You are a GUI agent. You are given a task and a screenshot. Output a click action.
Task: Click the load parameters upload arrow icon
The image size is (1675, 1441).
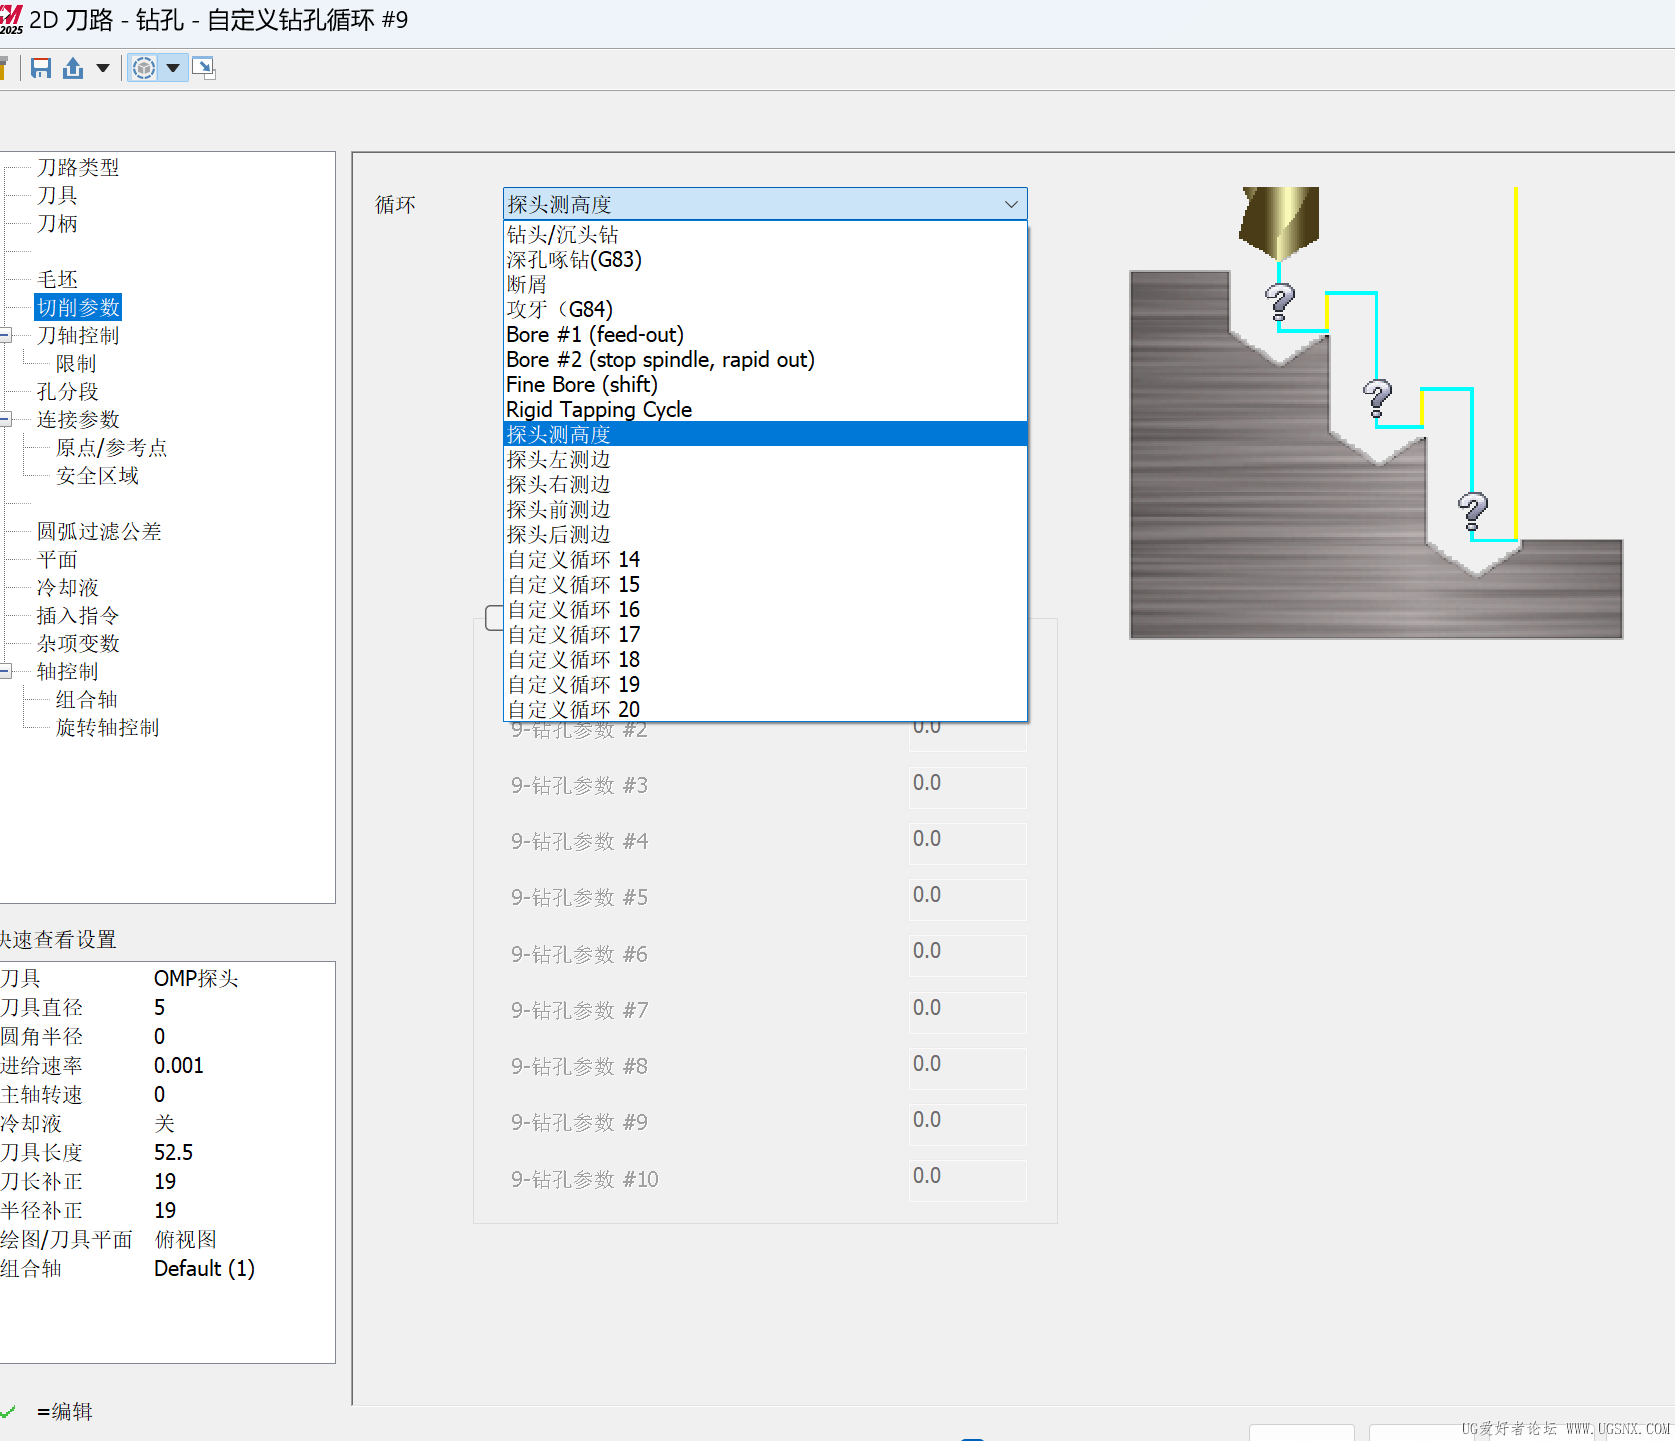point(73,68)
